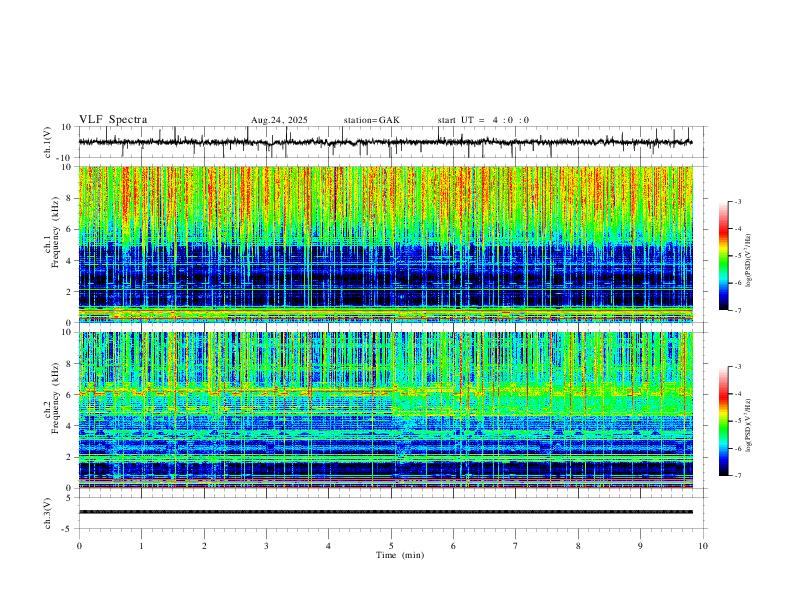The height and width of the screenshot is (612, 792).
Task: Click the "station=GAK" label
Action: (371, 120)
